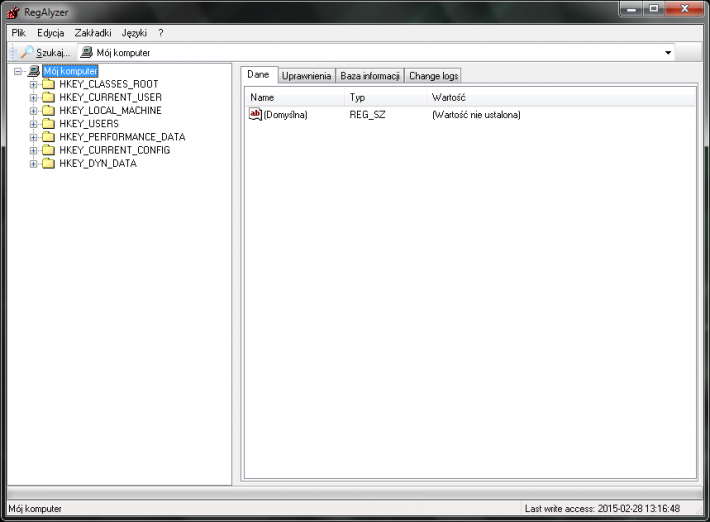
Task: Click the Mój komputer status bar text
Action: pyautogui.click(x=35, y=508)
